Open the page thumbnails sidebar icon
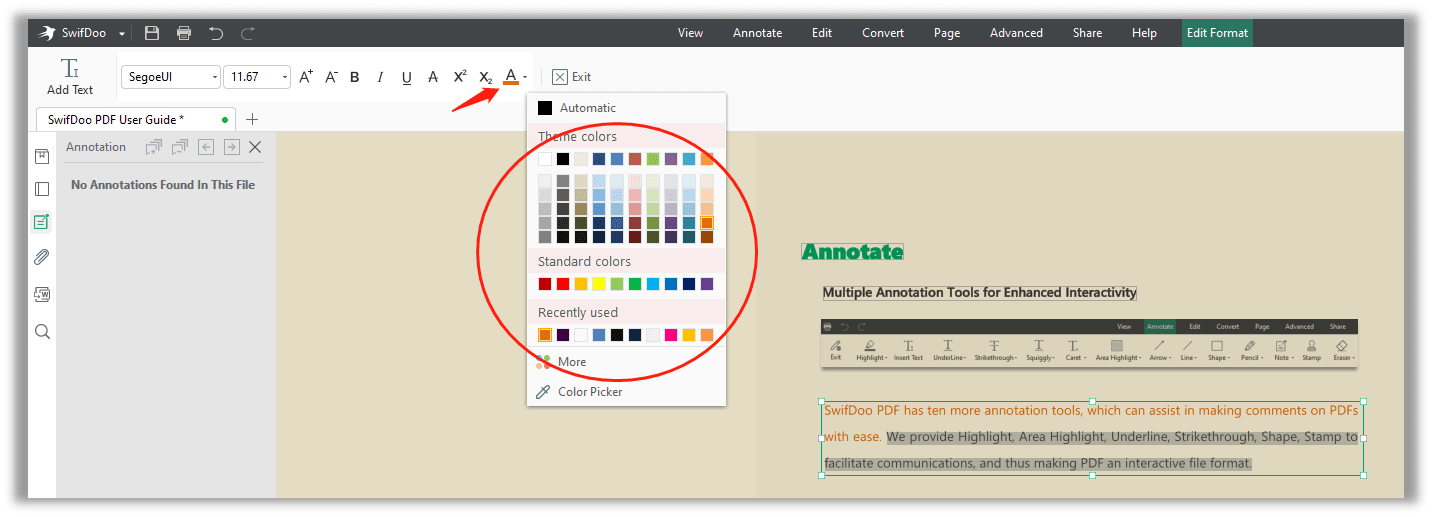Image resolution: width=1432 pixels, height=517 pixels. tap(42, 189)
